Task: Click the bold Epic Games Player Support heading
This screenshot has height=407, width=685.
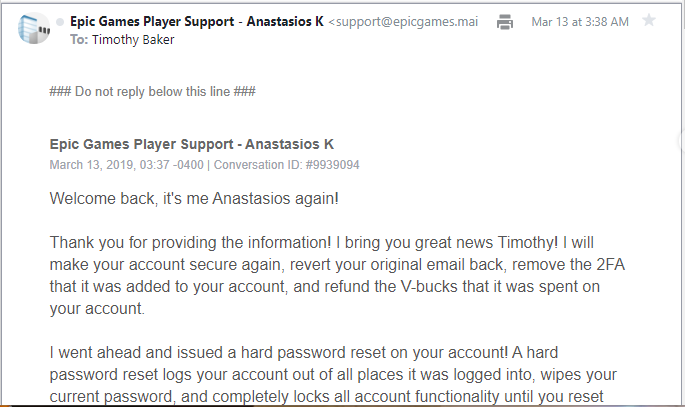Action: tap(192, 144)
